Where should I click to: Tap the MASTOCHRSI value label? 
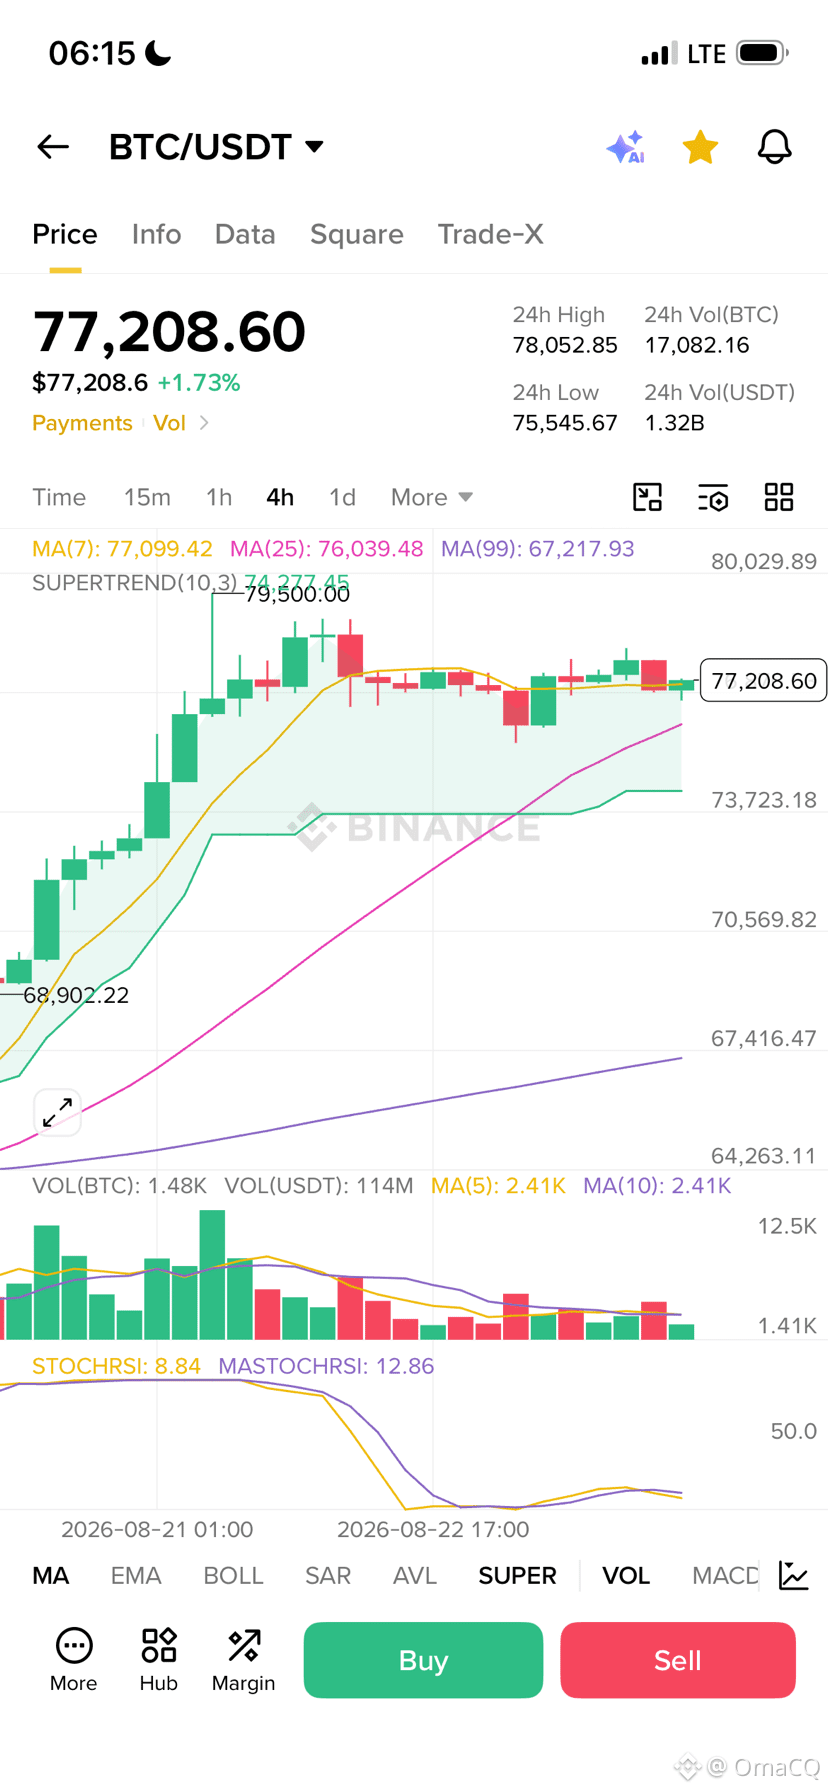(x=326, y=1366)
